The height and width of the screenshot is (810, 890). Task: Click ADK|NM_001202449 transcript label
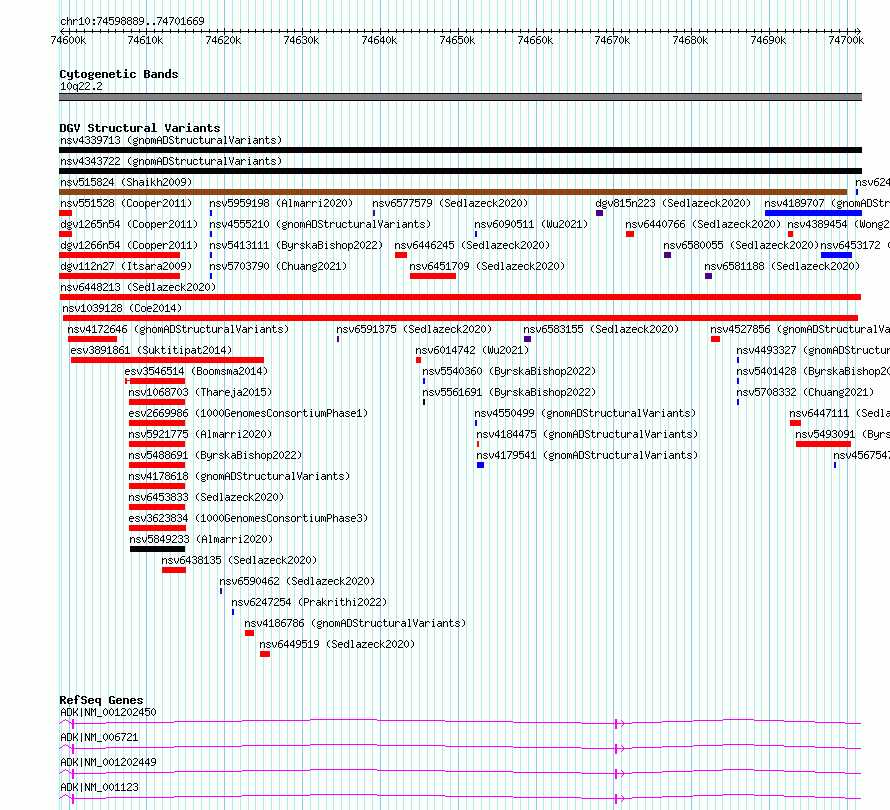point(108,762)
